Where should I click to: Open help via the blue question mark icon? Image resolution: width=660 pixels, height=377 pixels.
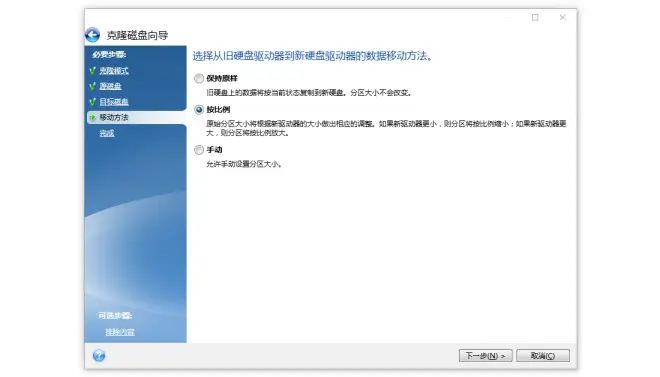point(99,356)
